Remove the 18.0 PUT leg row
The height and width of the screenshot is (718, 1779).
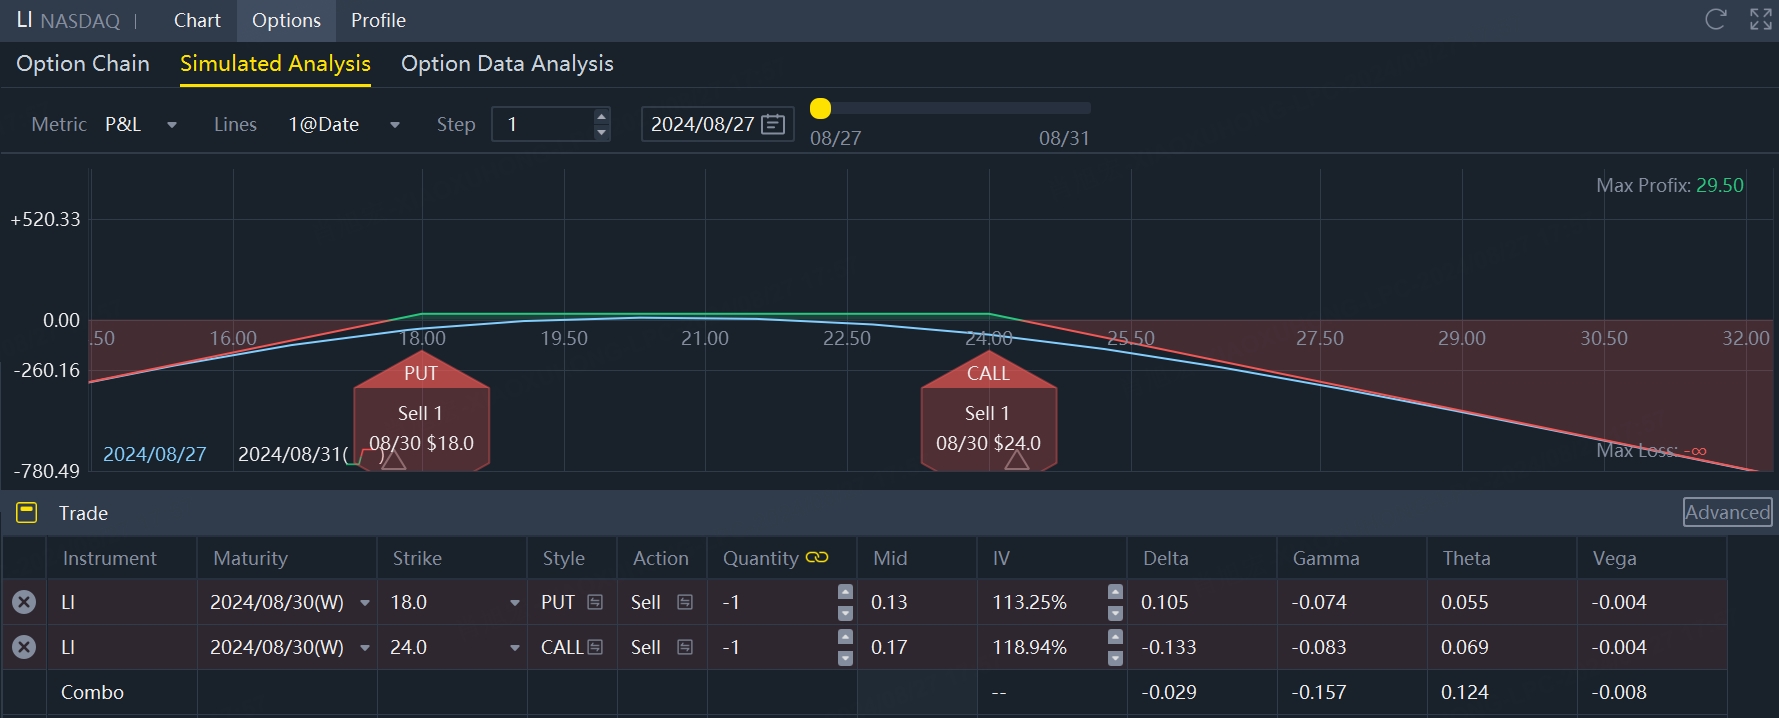pyautogui.click(x=24, y=602)
